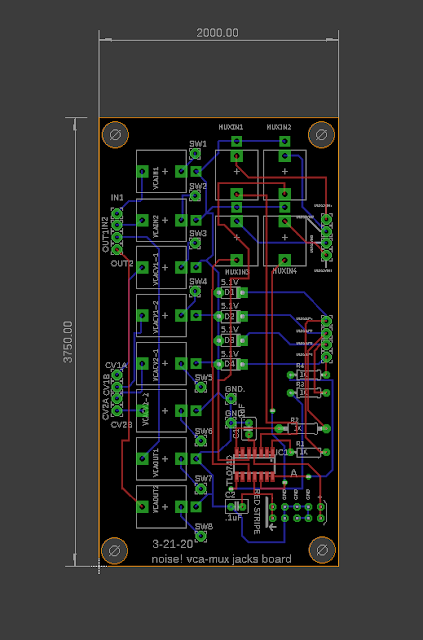Click the IN1 header label

pos(117,198)
